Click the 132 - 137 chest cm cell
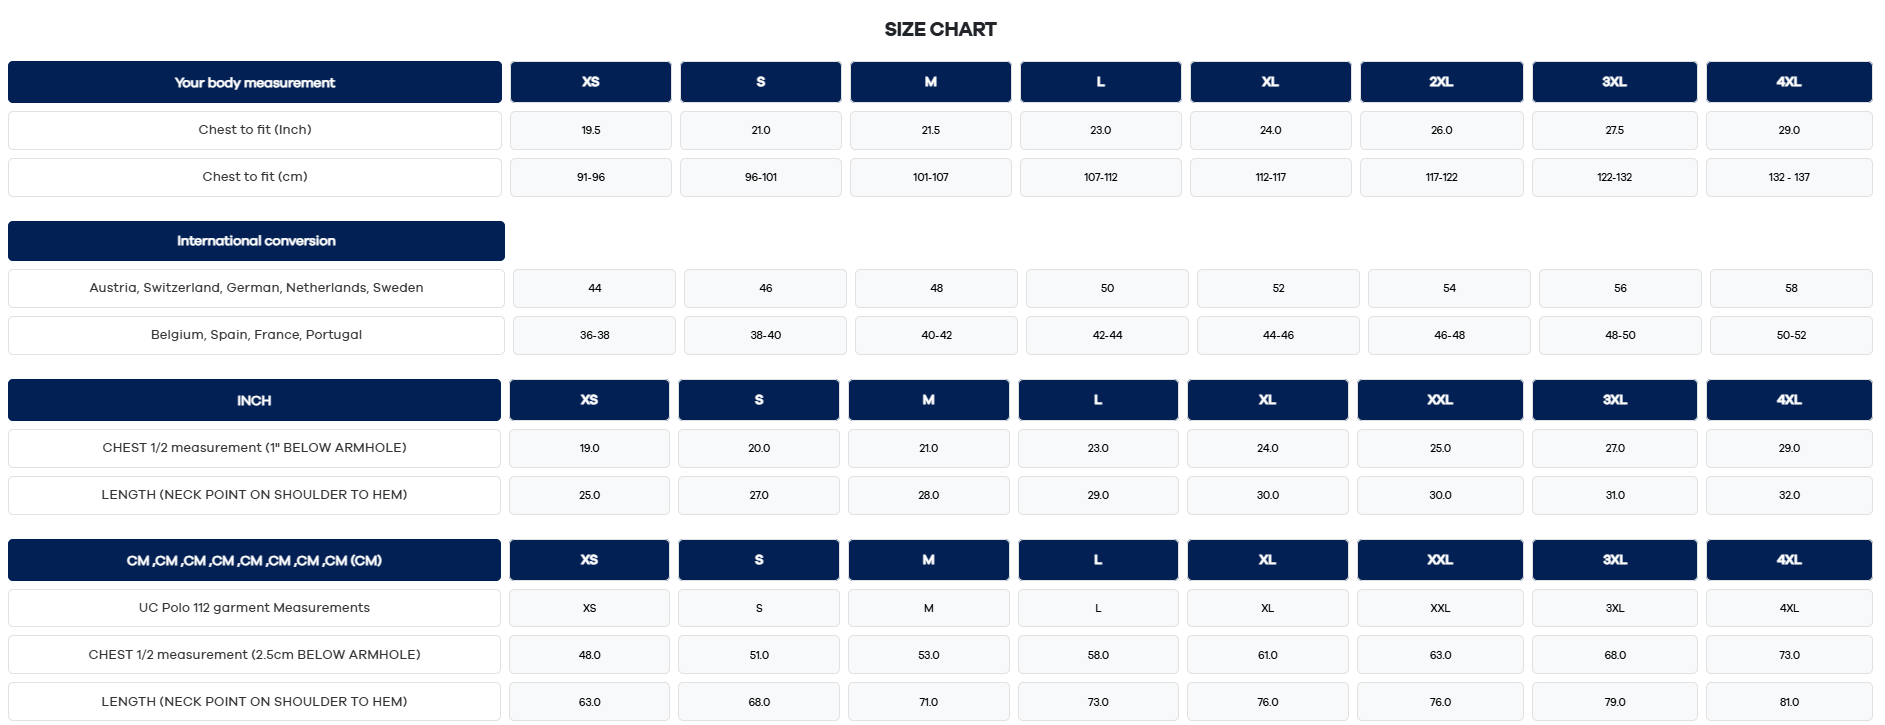The image size is (1885, 725). tap(1789, 177)
